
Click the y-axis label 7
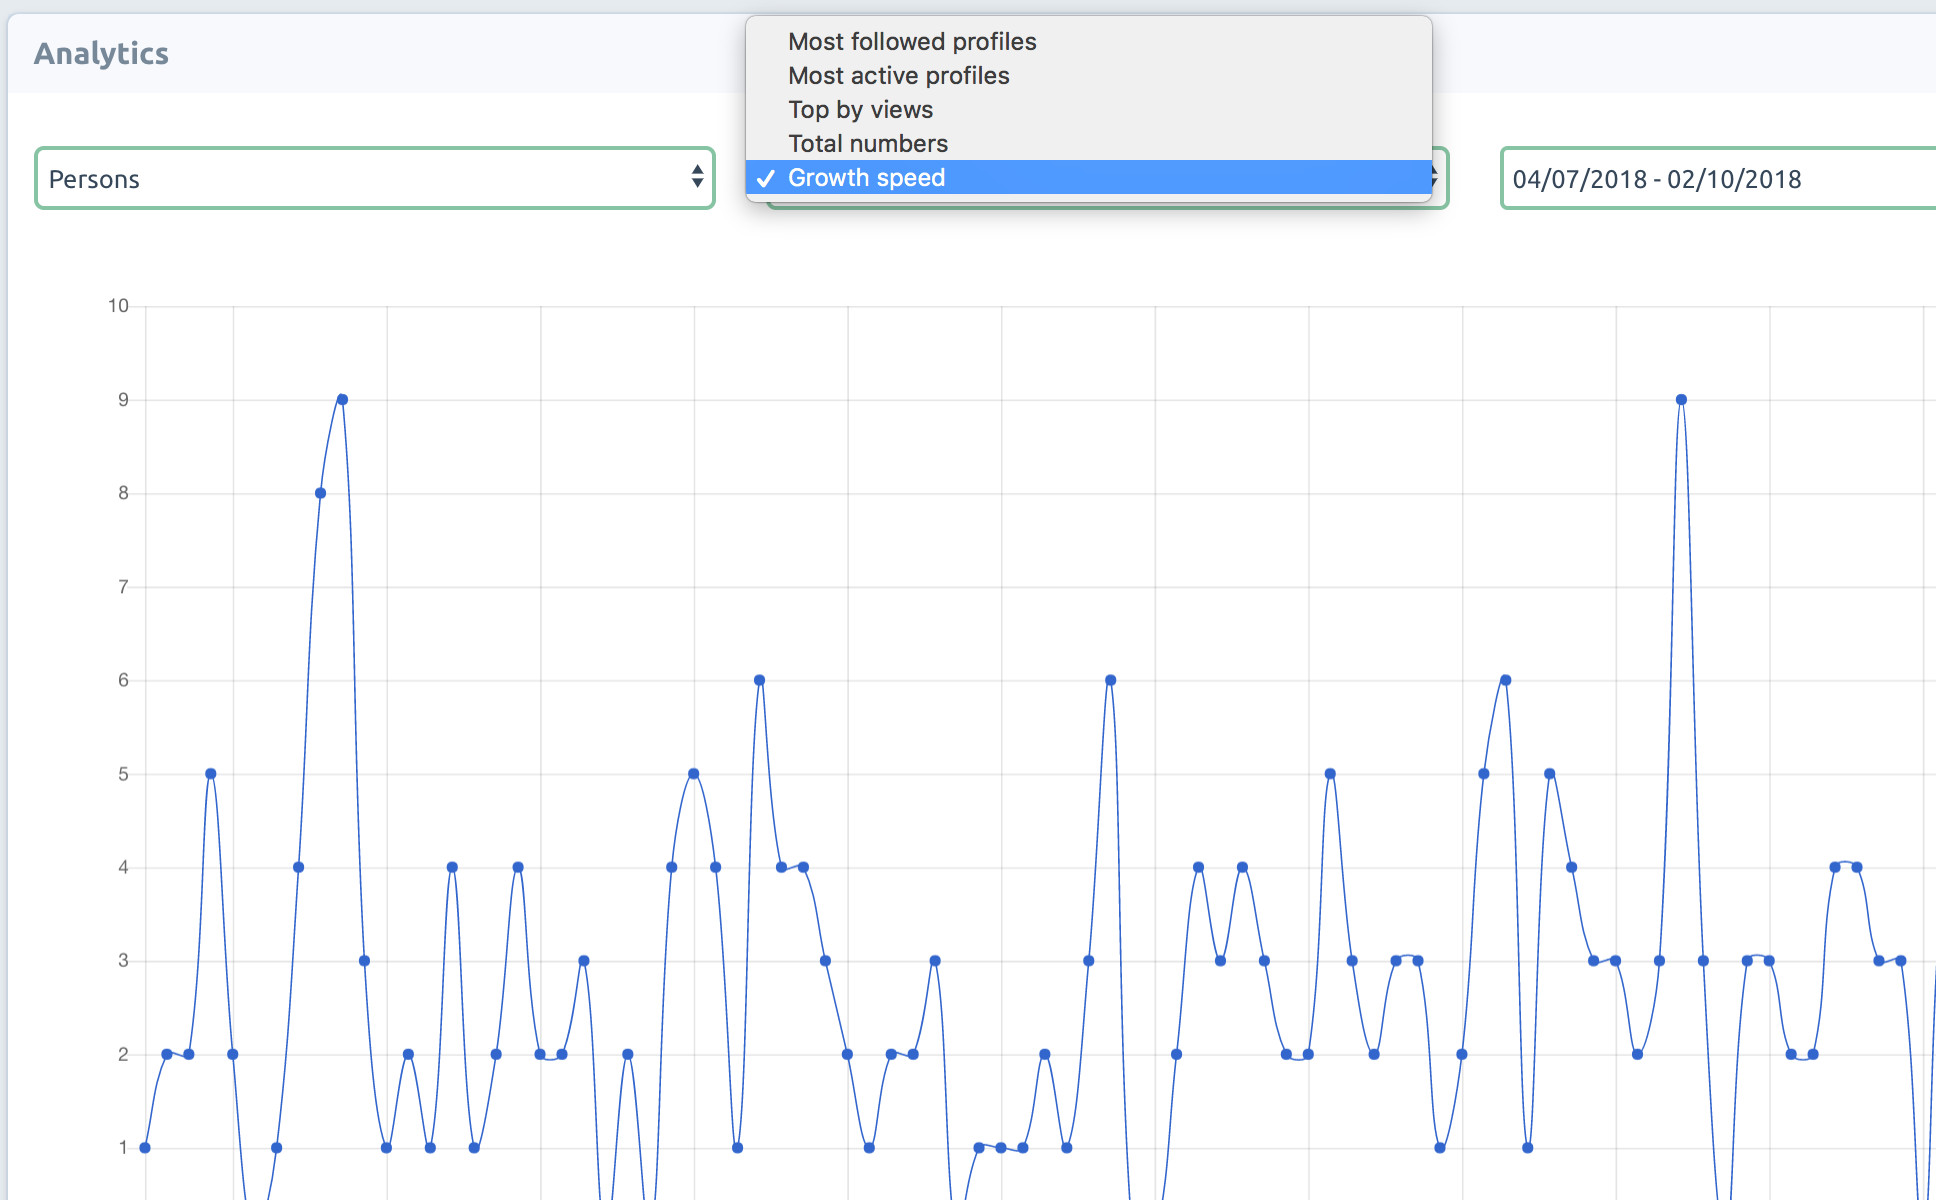123,587
